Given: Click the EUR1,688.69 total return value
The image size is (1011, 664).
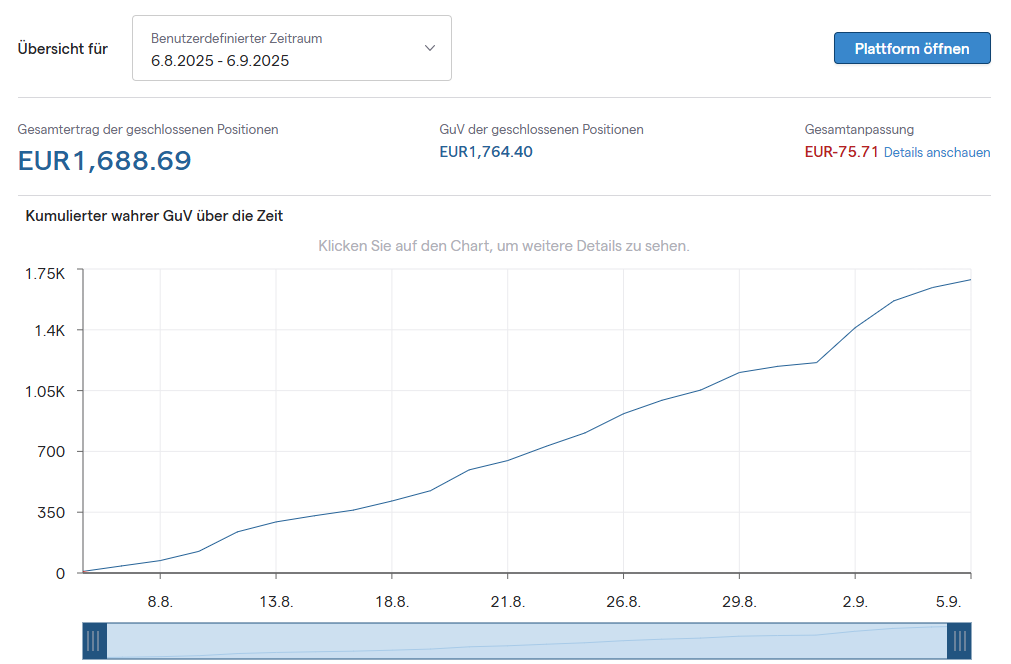Looking at the screenshot, I should click(x=104, y=160).
